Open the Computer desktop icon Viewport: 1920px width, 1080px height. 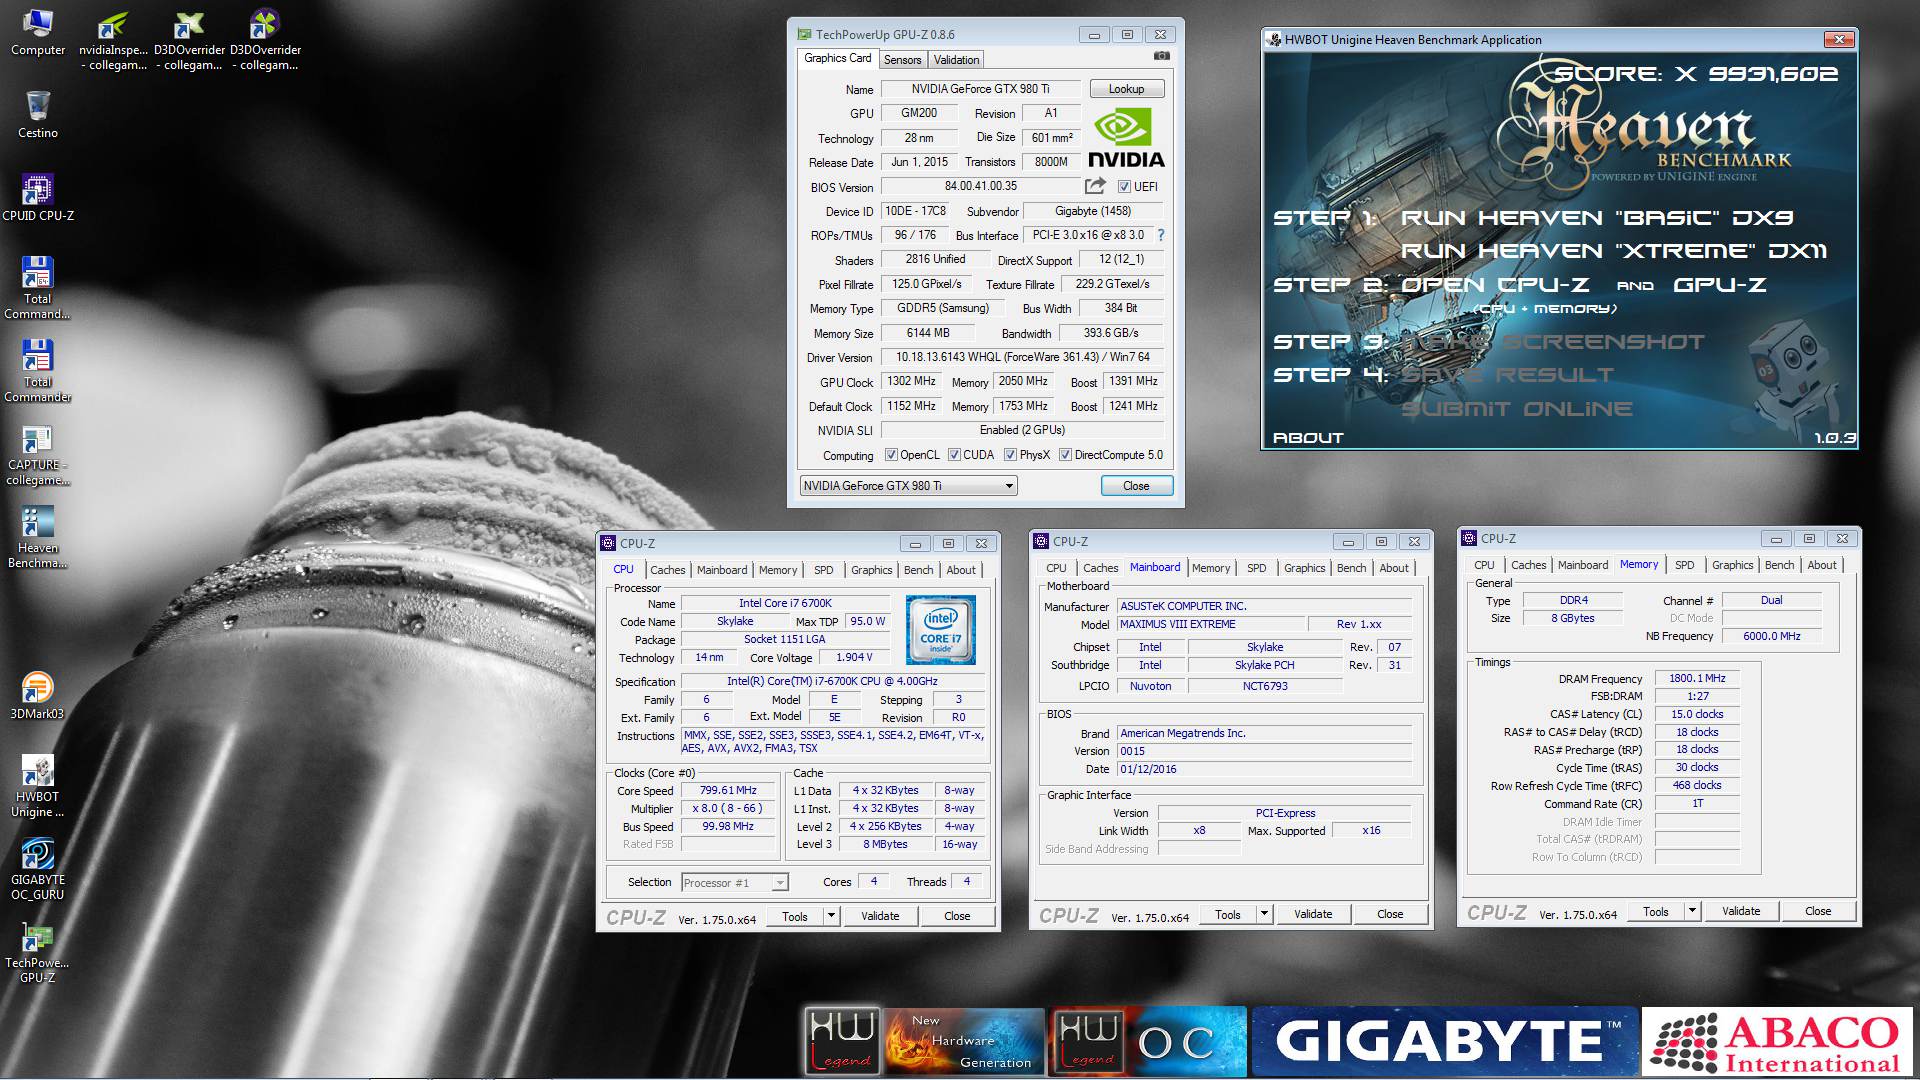38,32
